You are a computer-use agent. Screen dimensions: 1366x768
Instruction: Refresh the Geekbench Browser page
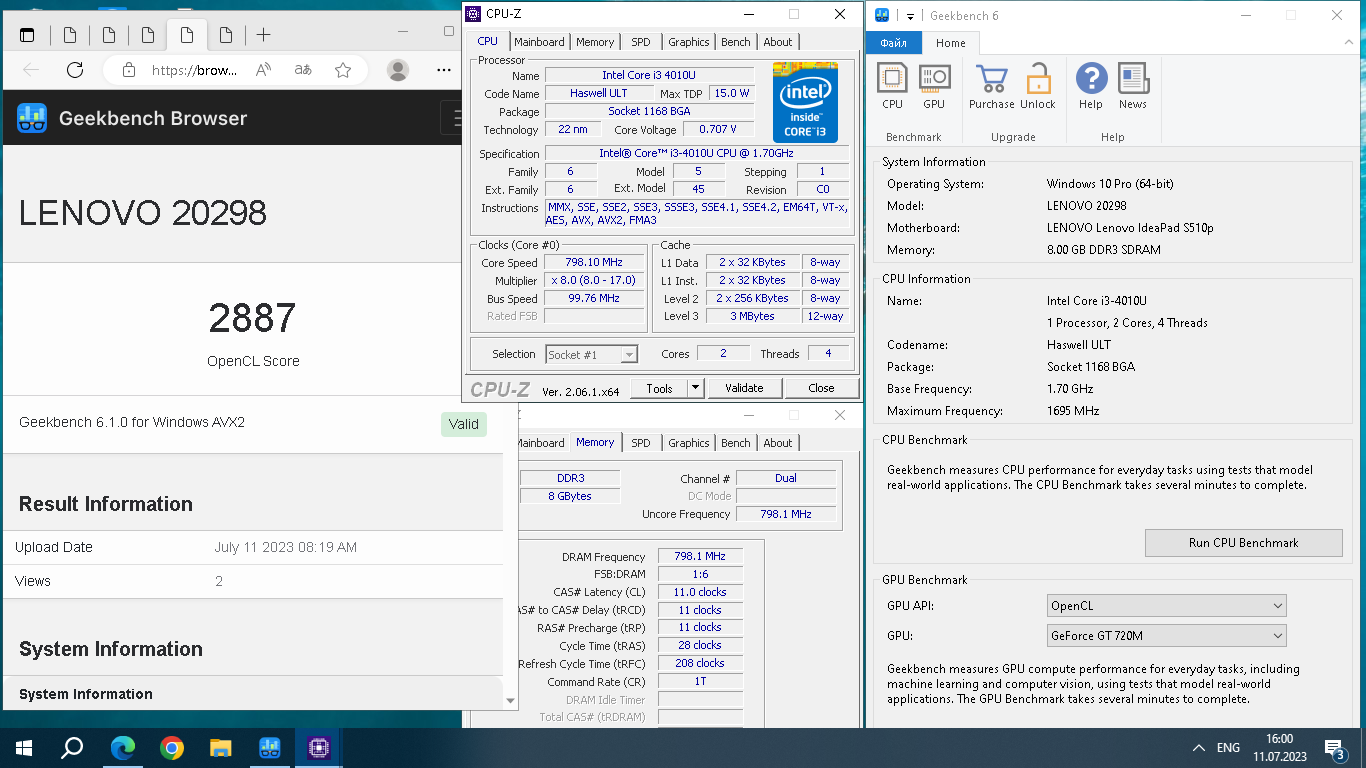click(75, 70)
